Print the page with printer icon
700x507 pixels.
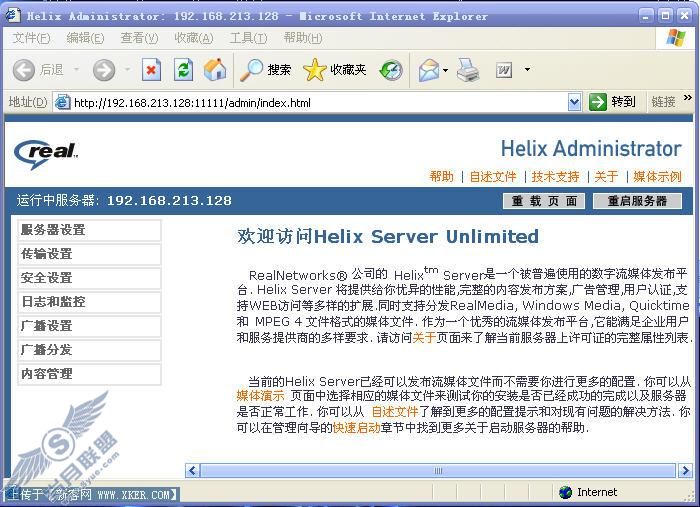(468, 70)
